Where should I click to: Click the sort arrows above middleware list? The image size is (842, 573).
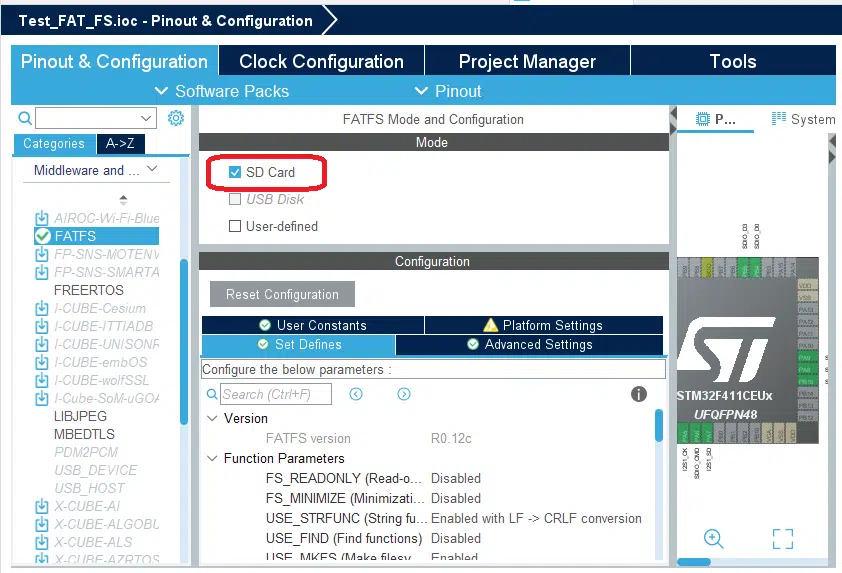tap(124, 200)
